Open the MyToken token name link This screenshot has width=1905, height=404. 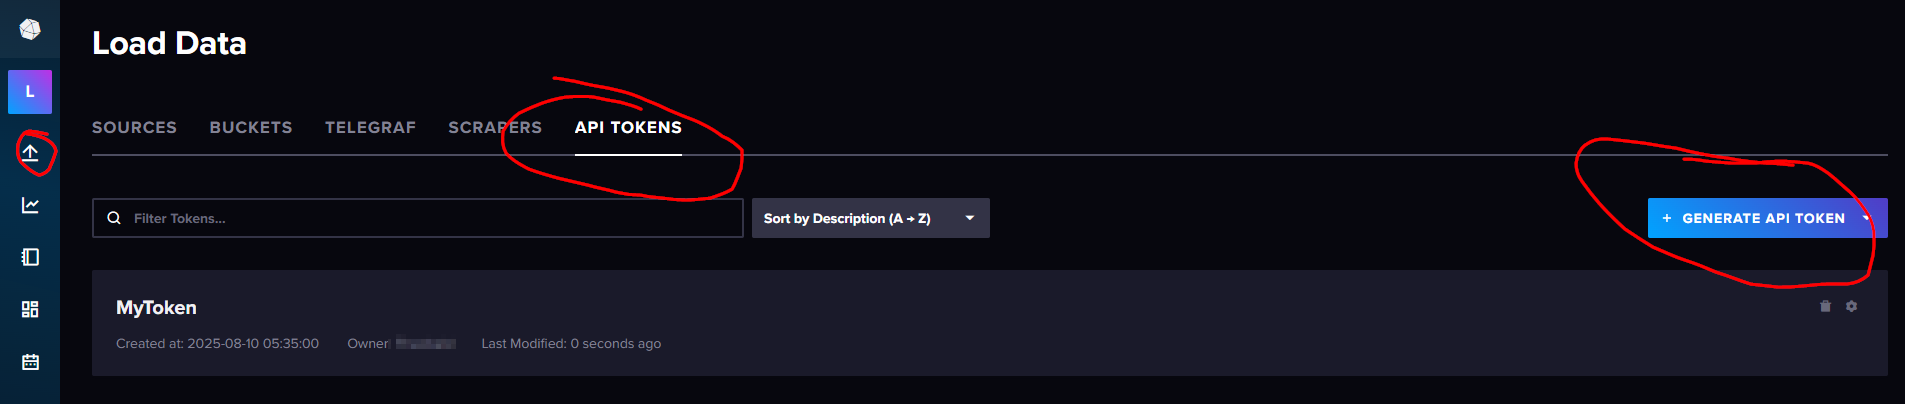pos(156,308)
